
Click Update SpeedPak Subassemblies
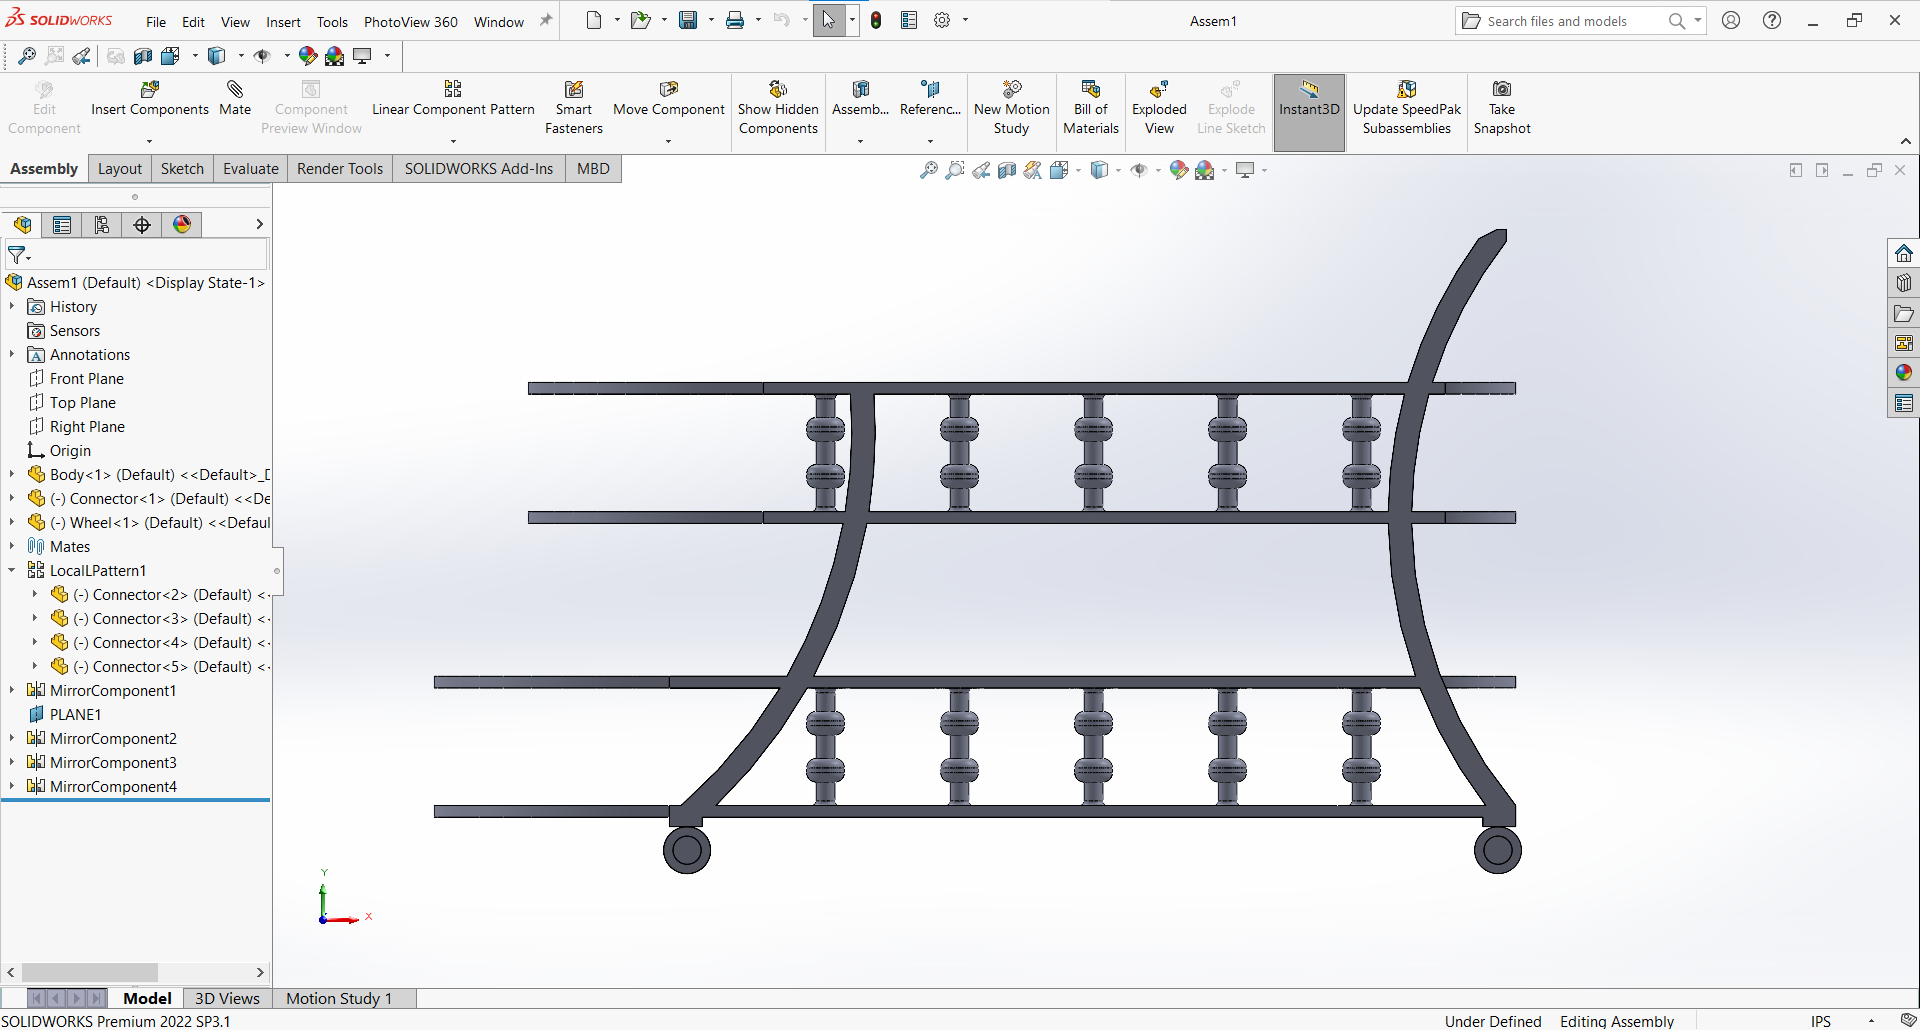click(1407, 108)
